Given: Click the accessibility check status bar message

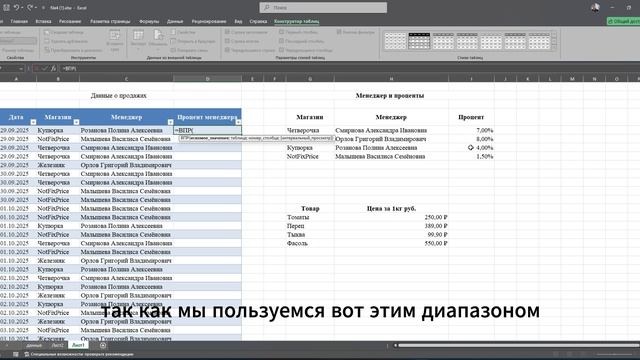Looking at the screenshot, I should pos(79,354).
